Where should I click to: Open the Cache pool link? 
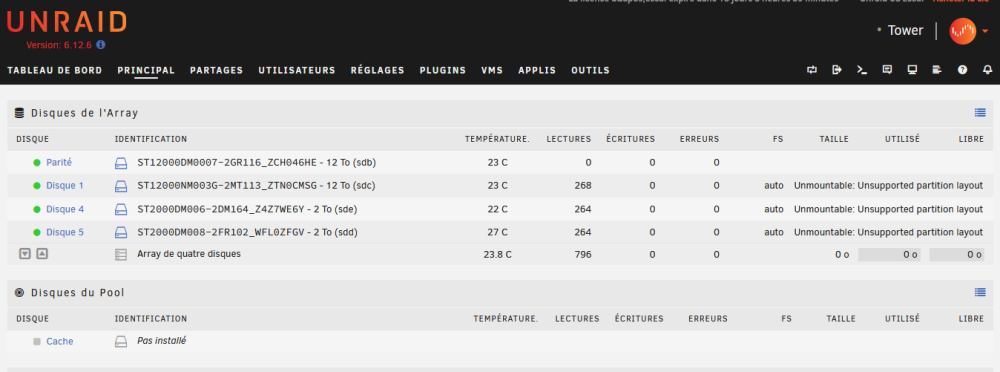(x=60, y=341)
